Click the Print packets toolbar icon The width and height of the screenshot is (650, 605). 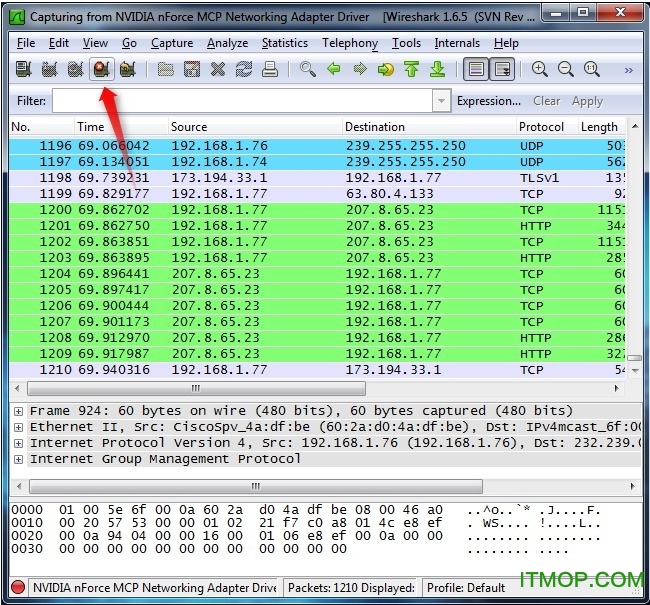pos(269,70)
